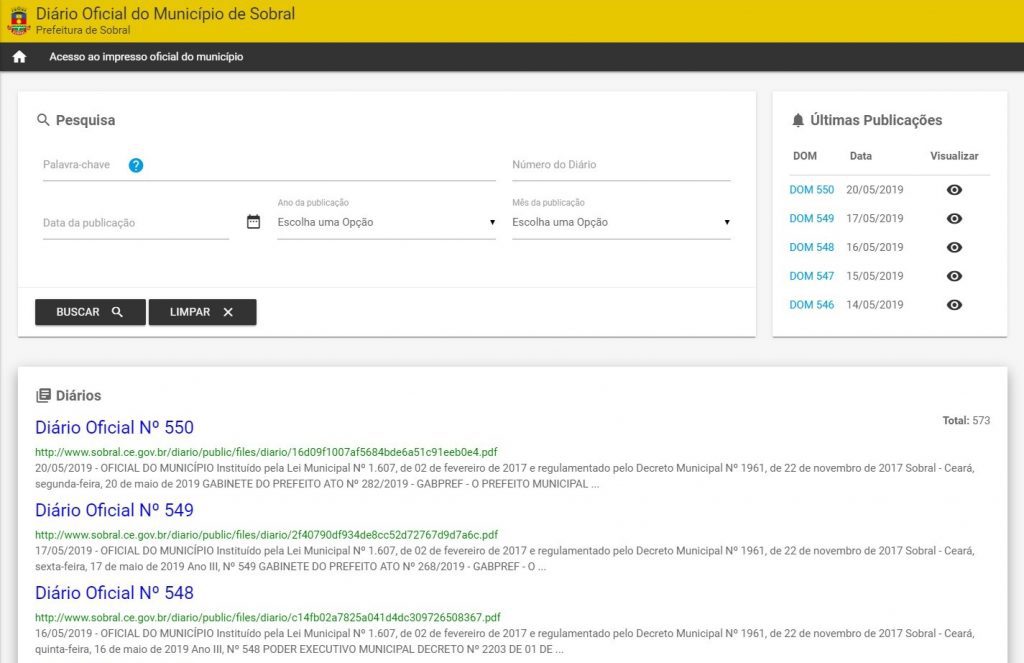Open the calendar date picker icon
The image size is (1024, 663).
[x=253, y=222]
